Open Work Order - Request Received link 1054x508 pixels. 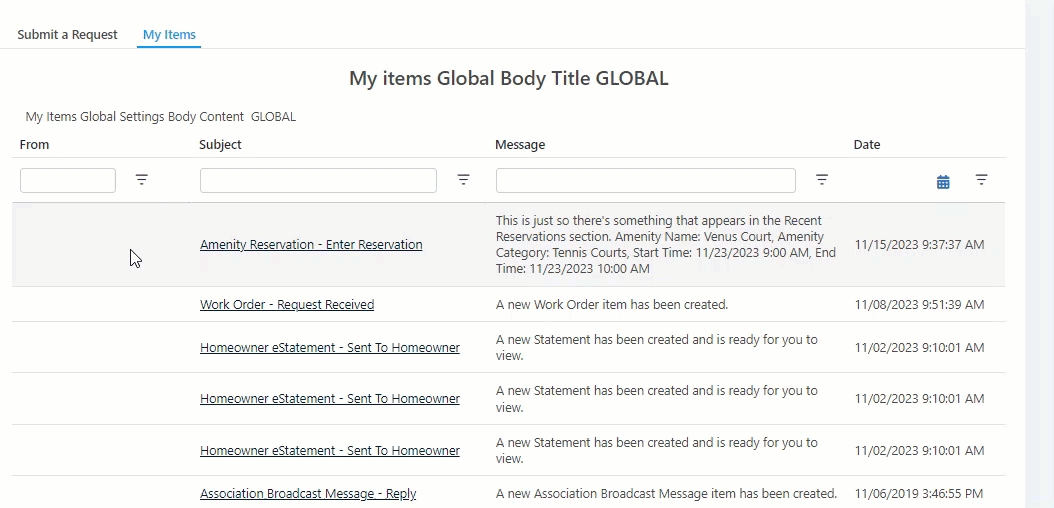click(x=287, y=304)
